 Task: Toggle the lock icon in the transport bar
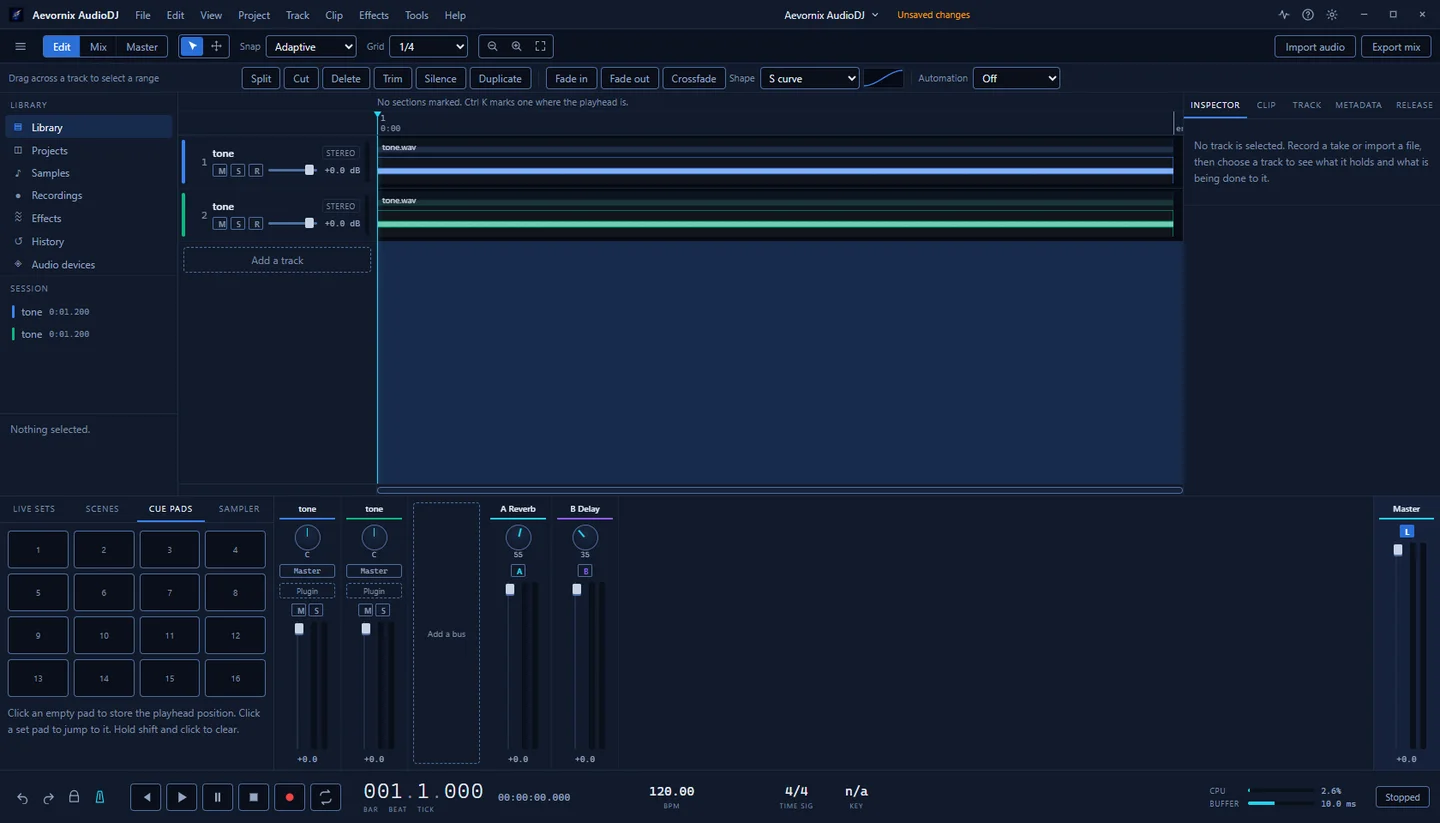pyautogui.click(x=74, y=797)
